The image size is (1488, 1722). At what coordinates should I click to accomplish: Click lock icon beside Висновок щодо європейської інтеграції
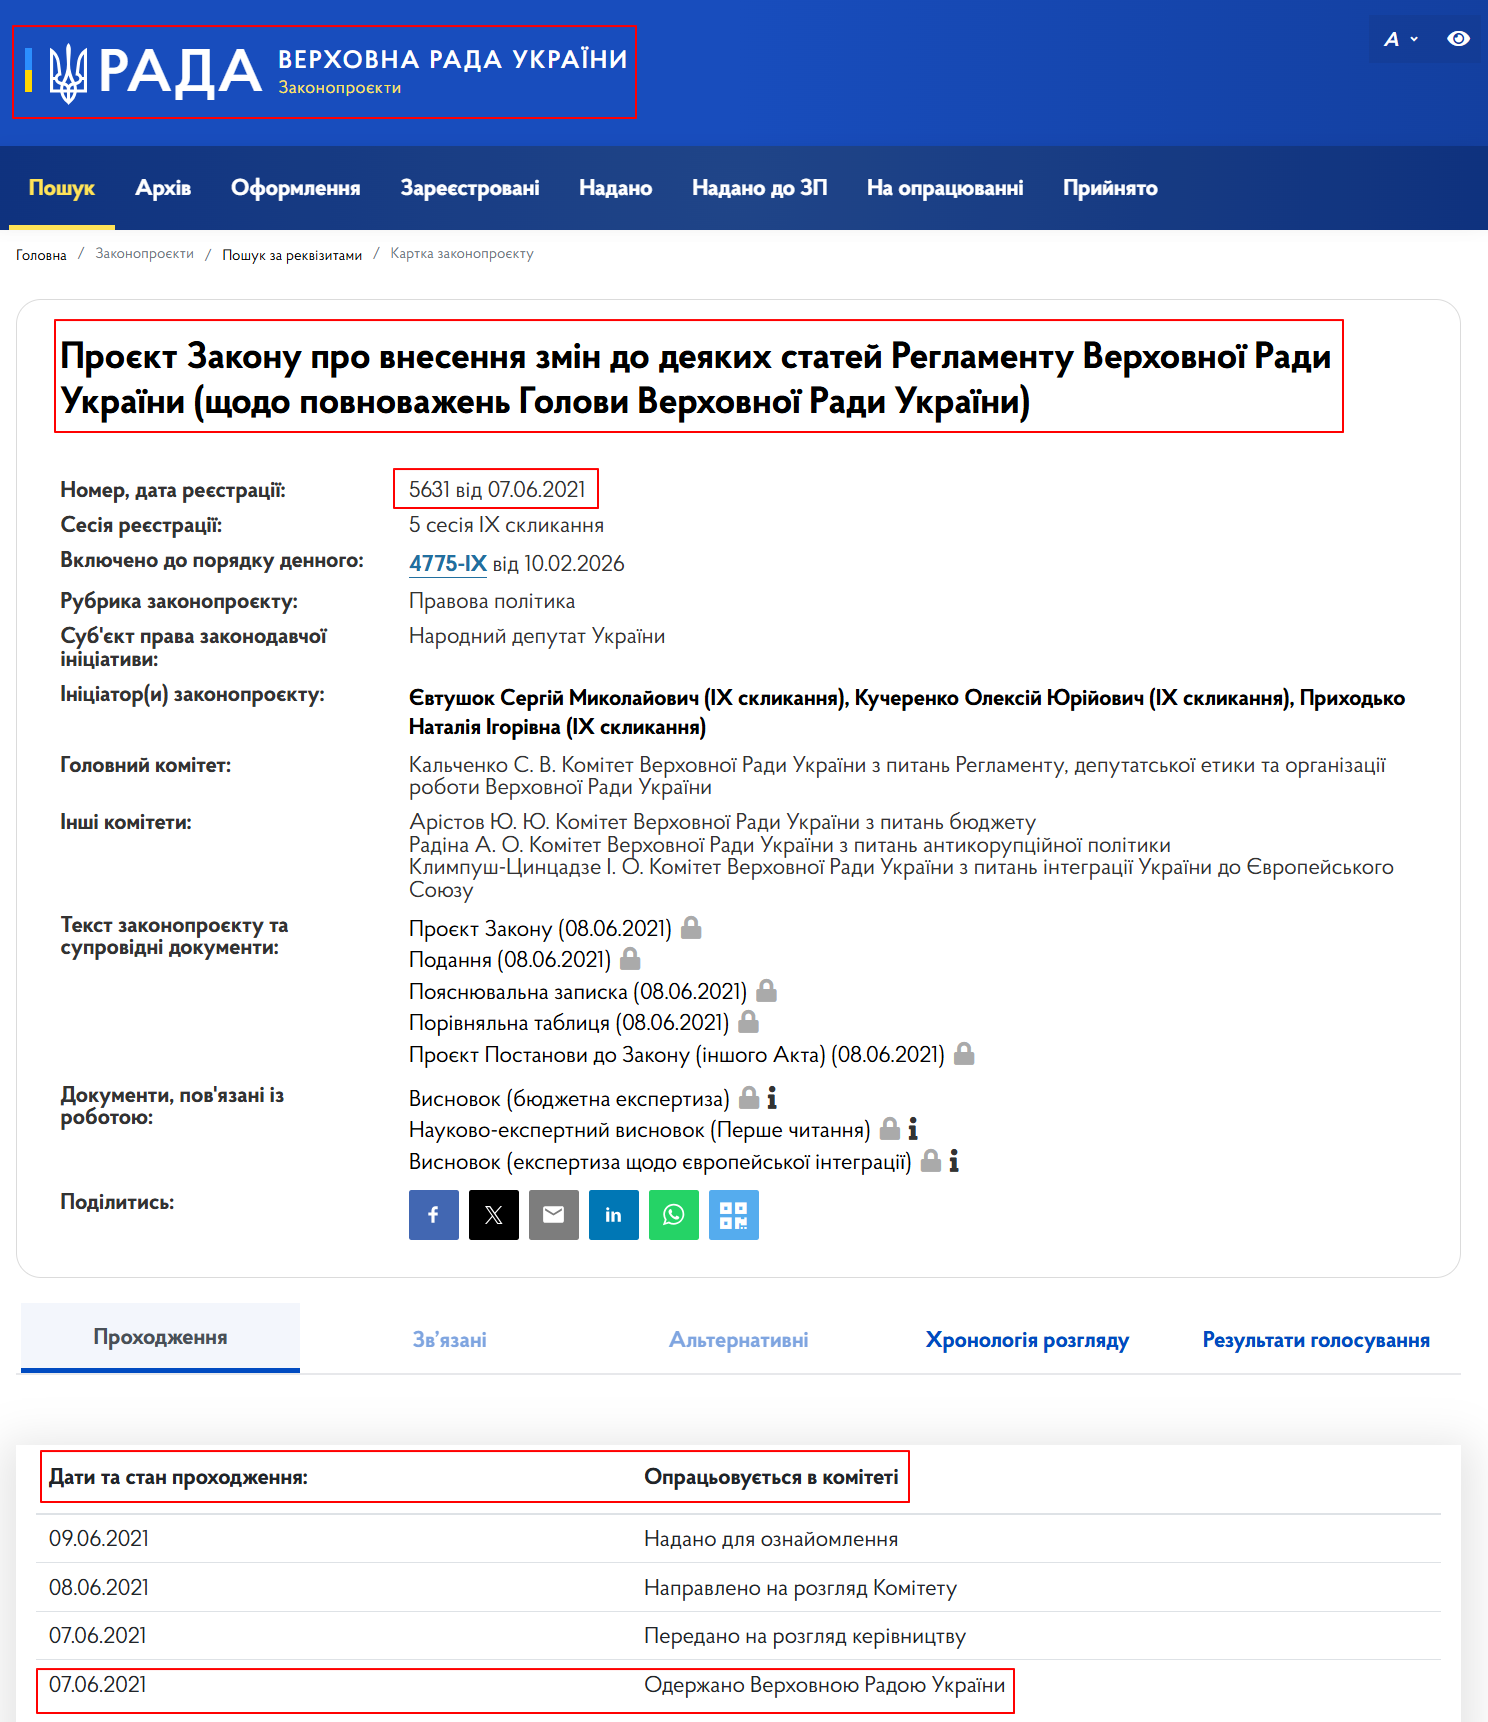(931, 1161)
